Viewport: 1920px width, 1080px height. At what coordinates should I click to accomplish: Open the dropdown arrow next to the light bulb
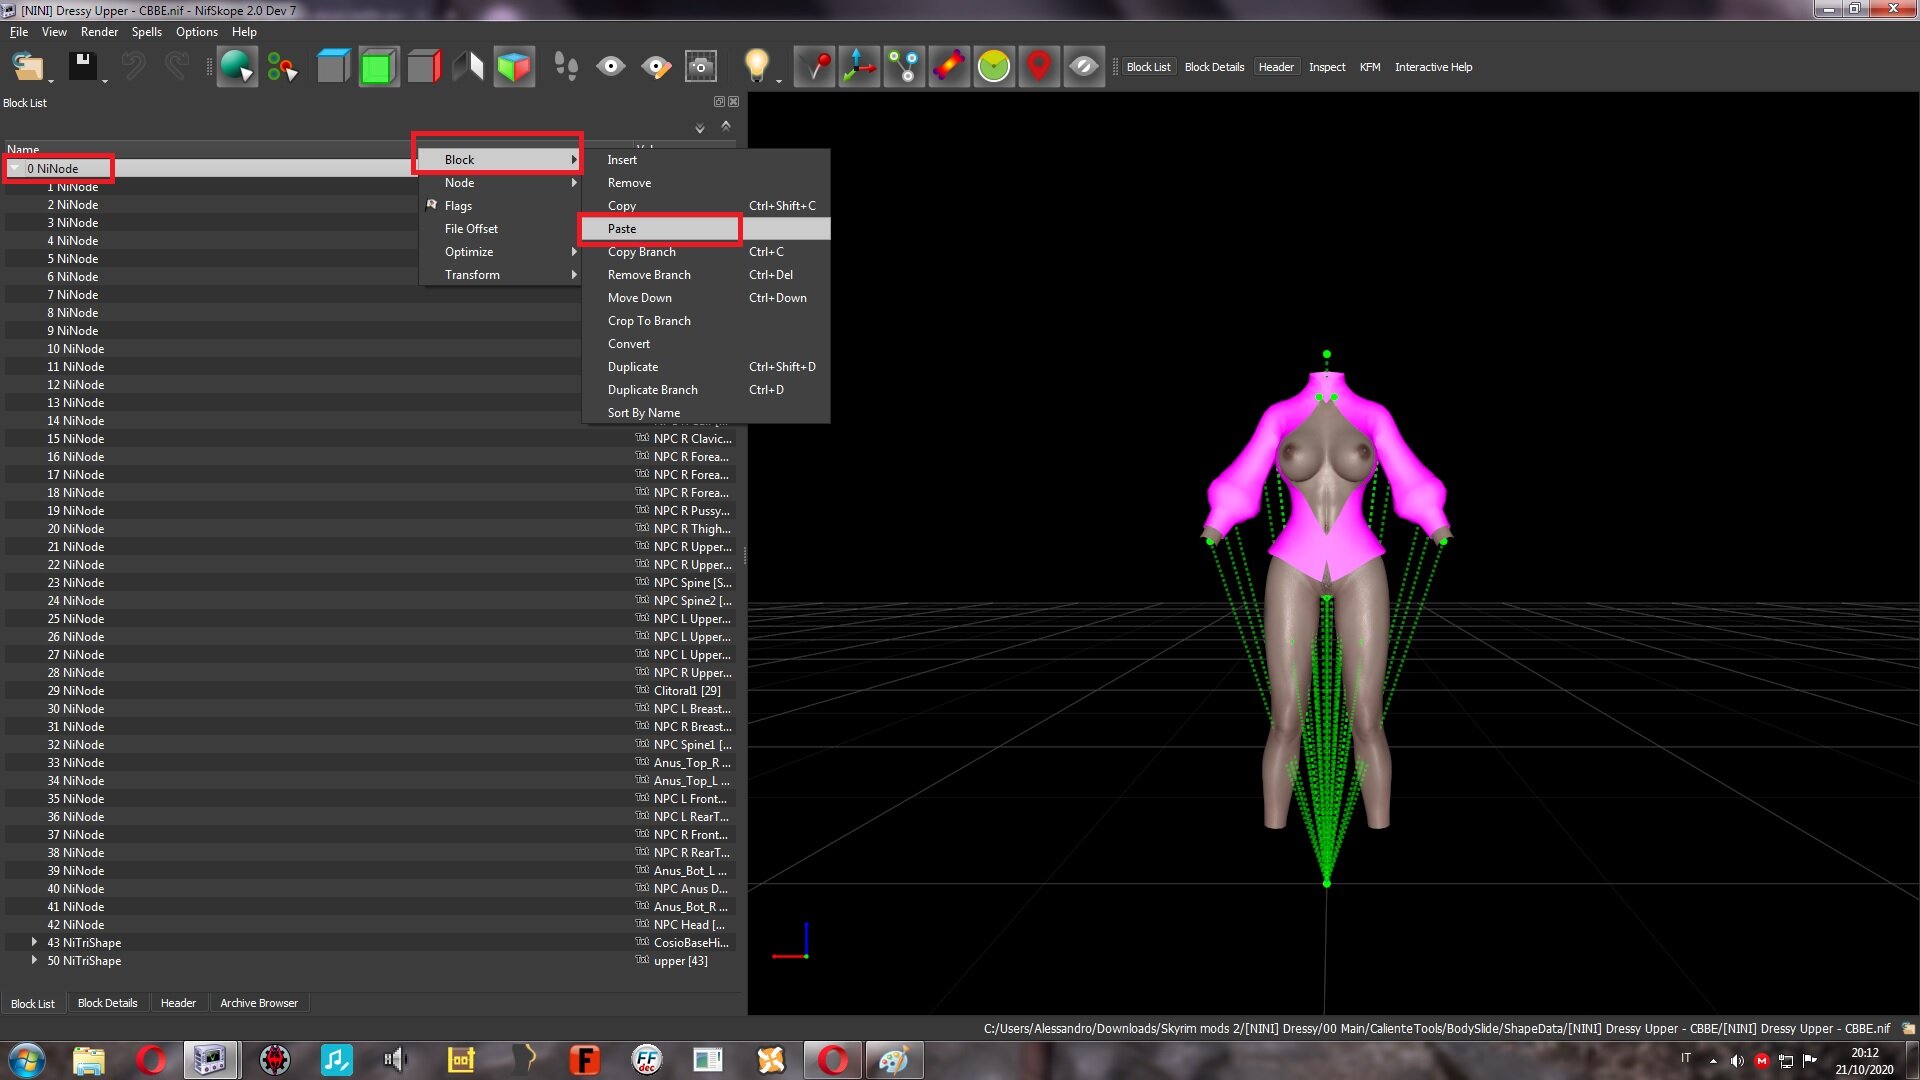pos(779,80)
